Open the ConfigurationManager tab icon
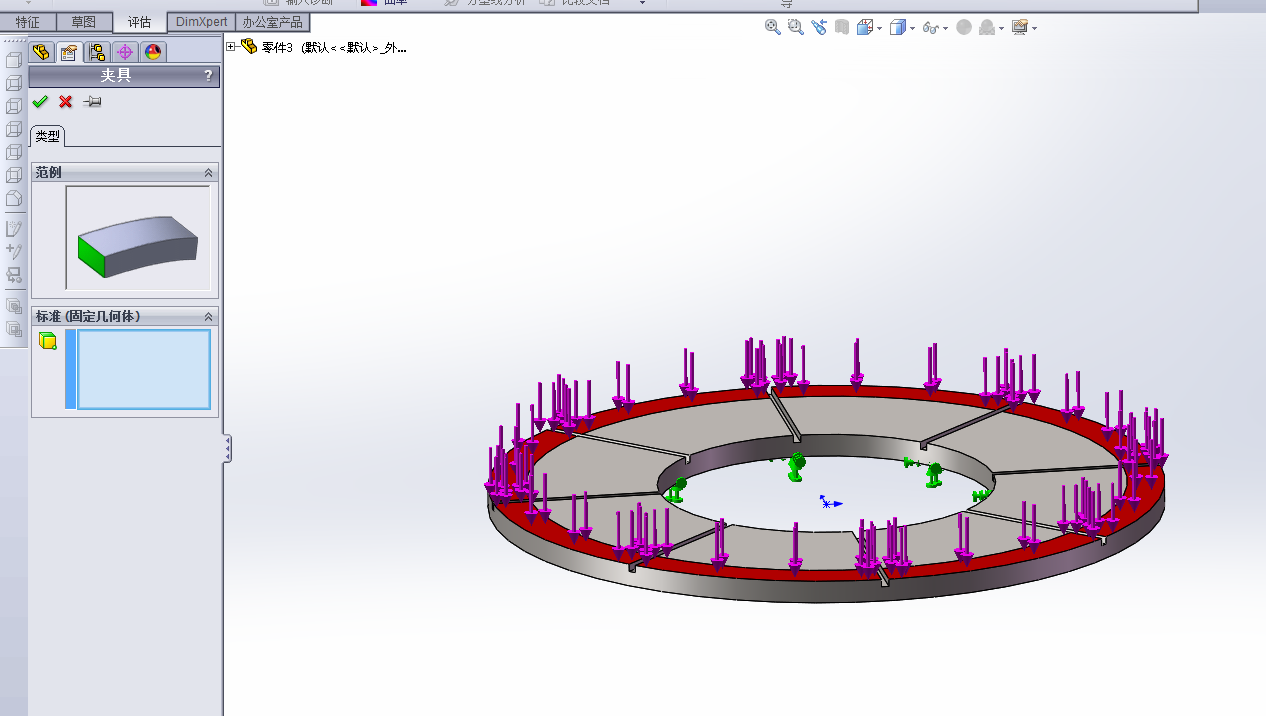 tap(97, 52)
